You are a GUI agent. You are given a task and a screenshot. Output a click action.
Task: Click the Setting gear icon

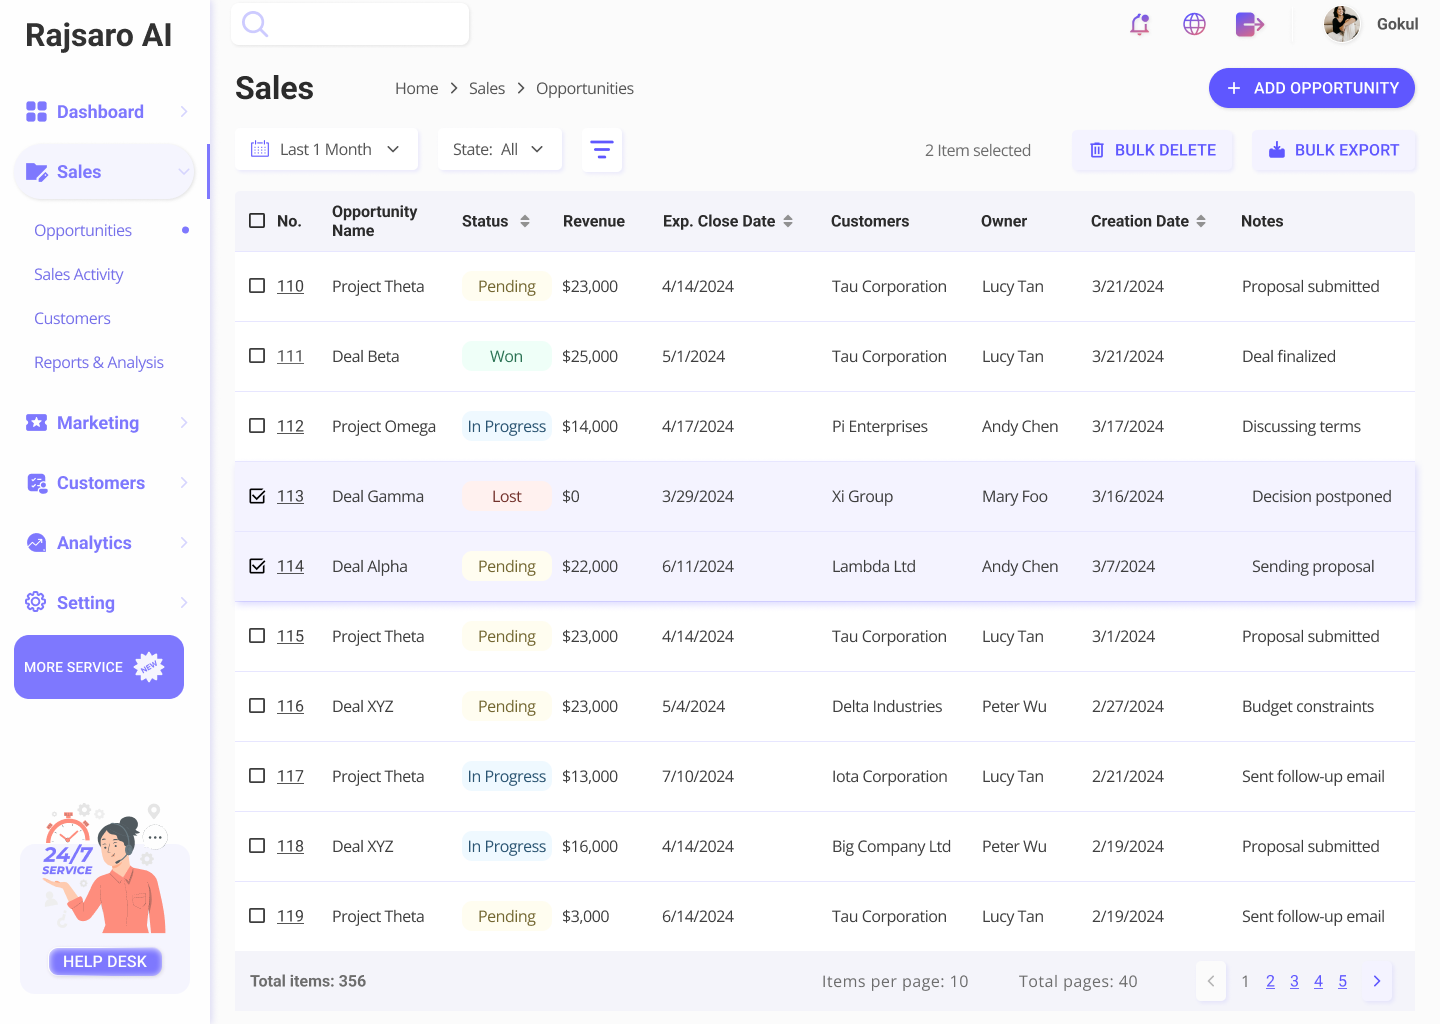click(x=36, y=602)
